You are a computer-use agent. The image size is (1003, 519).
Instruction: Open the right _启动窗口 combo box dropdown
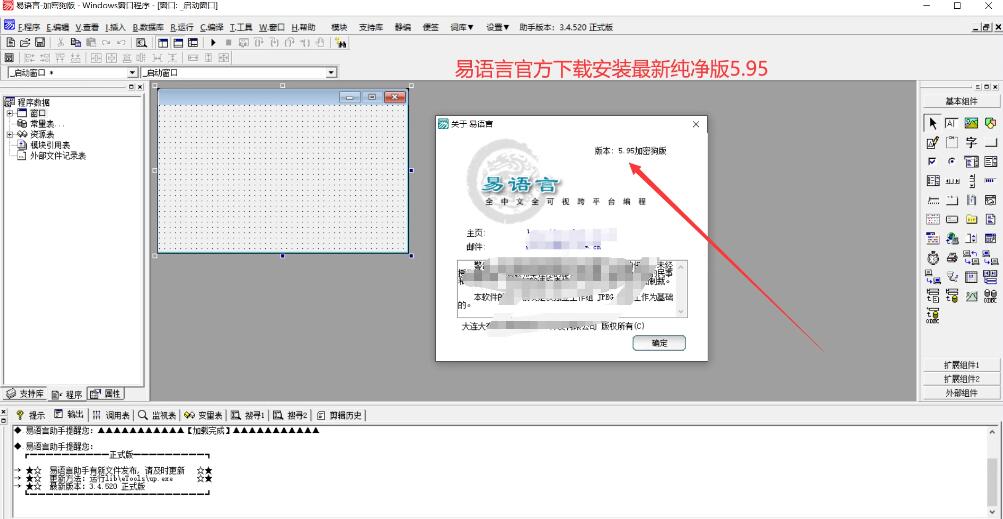tap(331, 73)
